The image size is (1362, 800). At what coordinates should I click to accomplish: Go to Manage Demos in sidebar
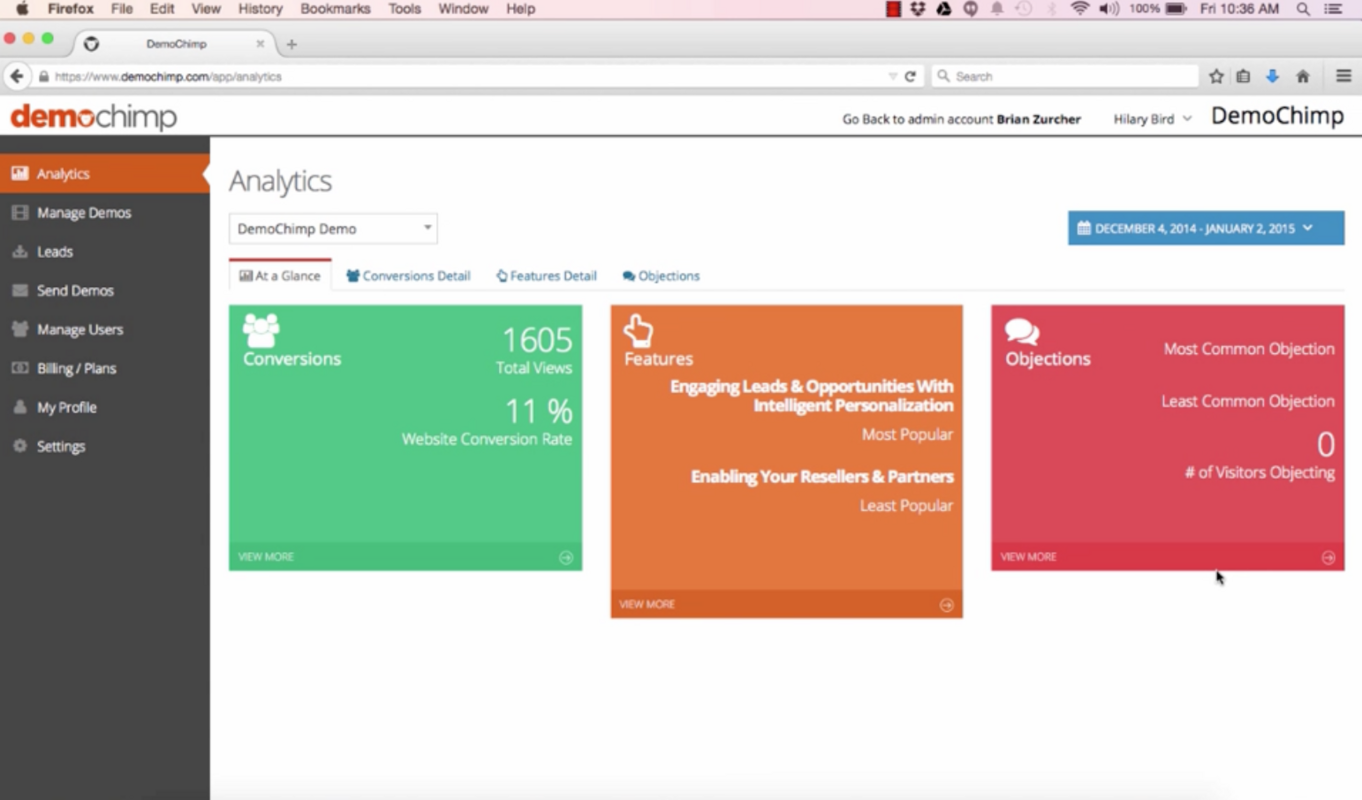(84, 213)
